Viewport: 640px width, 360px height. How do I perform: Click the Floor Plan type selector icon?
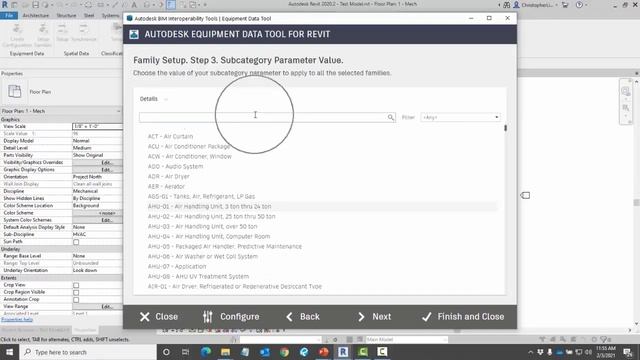[15, 91]
